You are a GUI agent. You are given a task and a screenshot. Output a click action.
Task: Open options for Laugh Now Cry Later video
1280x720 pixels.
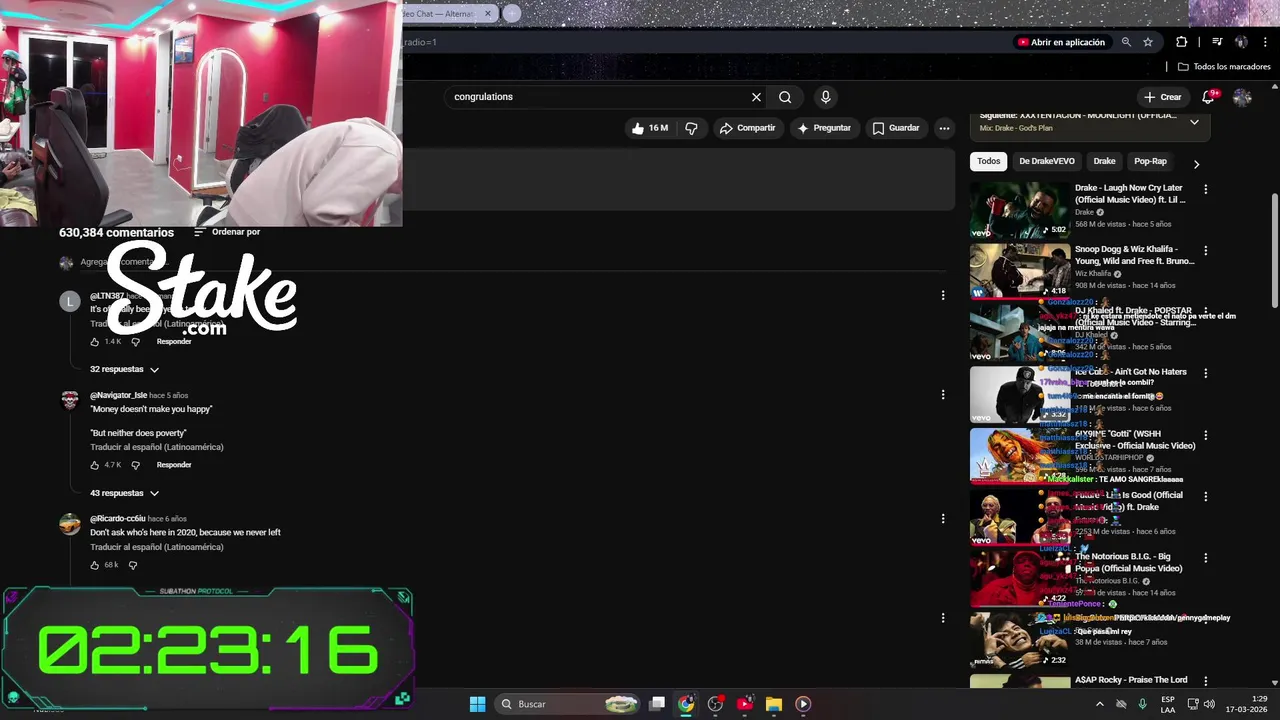(1205, 189)
